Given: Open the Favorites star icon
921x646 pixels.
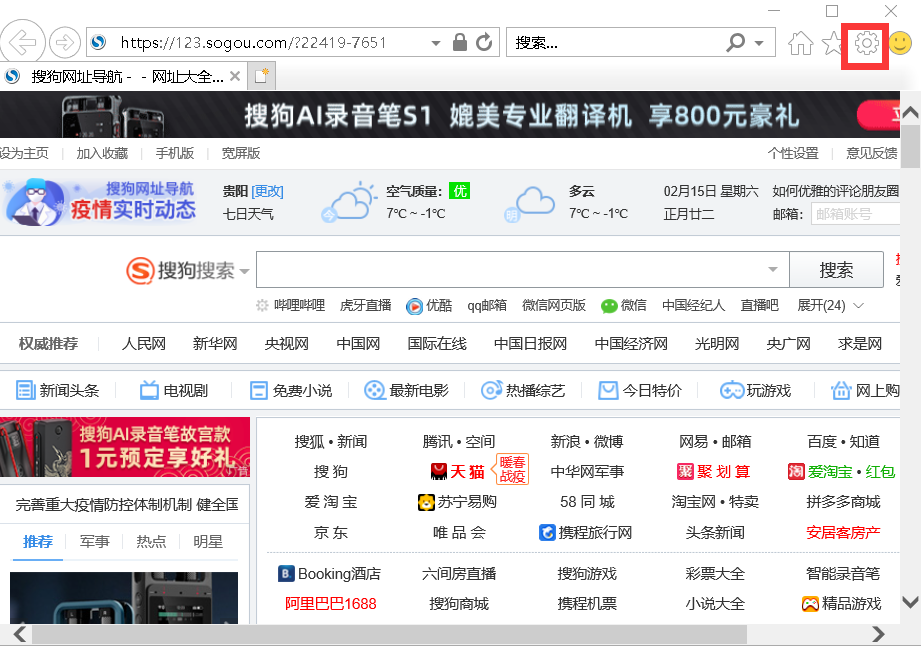Looking at the screenshot, I should point(832,43).
